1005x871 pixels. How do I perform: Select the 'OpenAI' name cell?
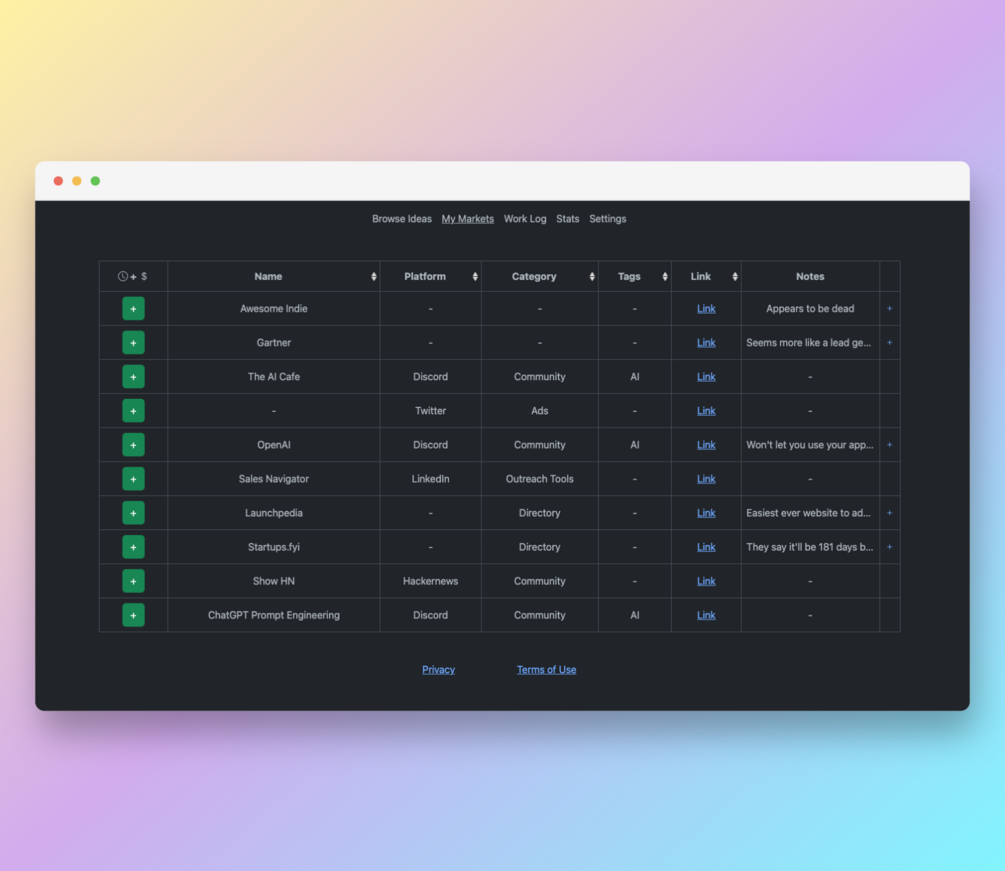(274, 445)
